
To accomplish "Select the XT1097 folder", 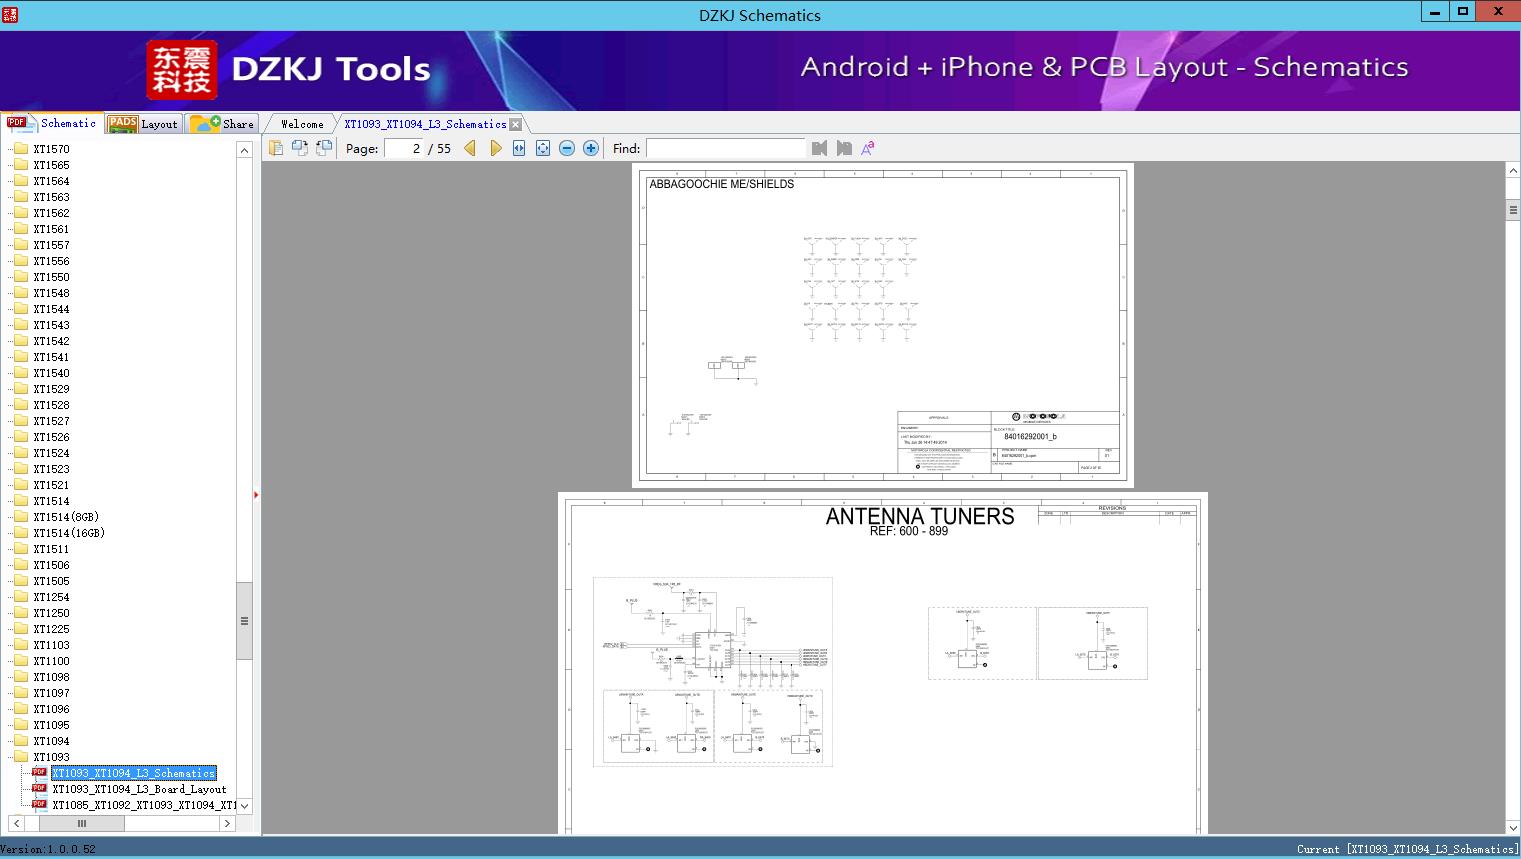I will (51, 693).
